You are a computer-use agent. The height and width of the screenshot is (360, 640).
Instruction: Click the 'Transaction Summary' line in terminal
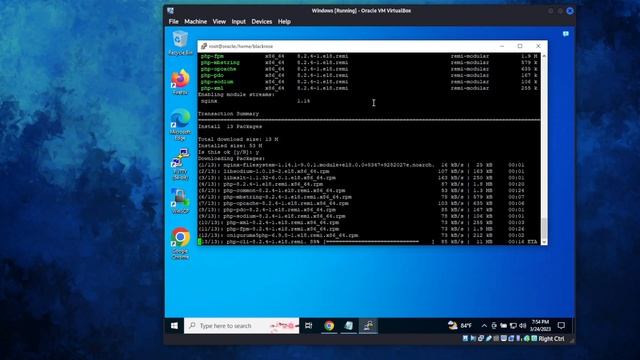229,114
